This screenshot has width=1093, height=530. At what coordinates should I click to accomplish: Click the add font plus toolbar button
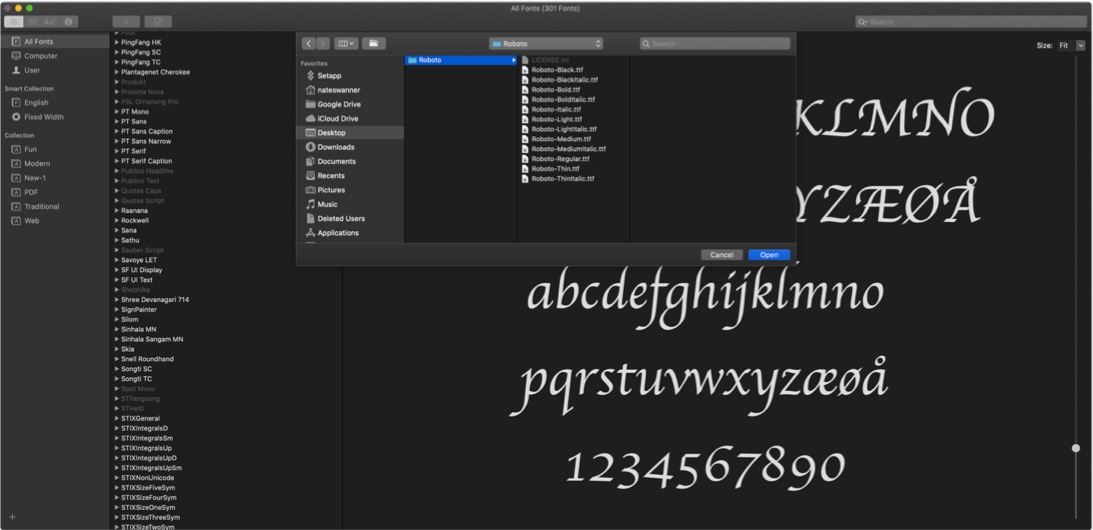coord(126,22)
